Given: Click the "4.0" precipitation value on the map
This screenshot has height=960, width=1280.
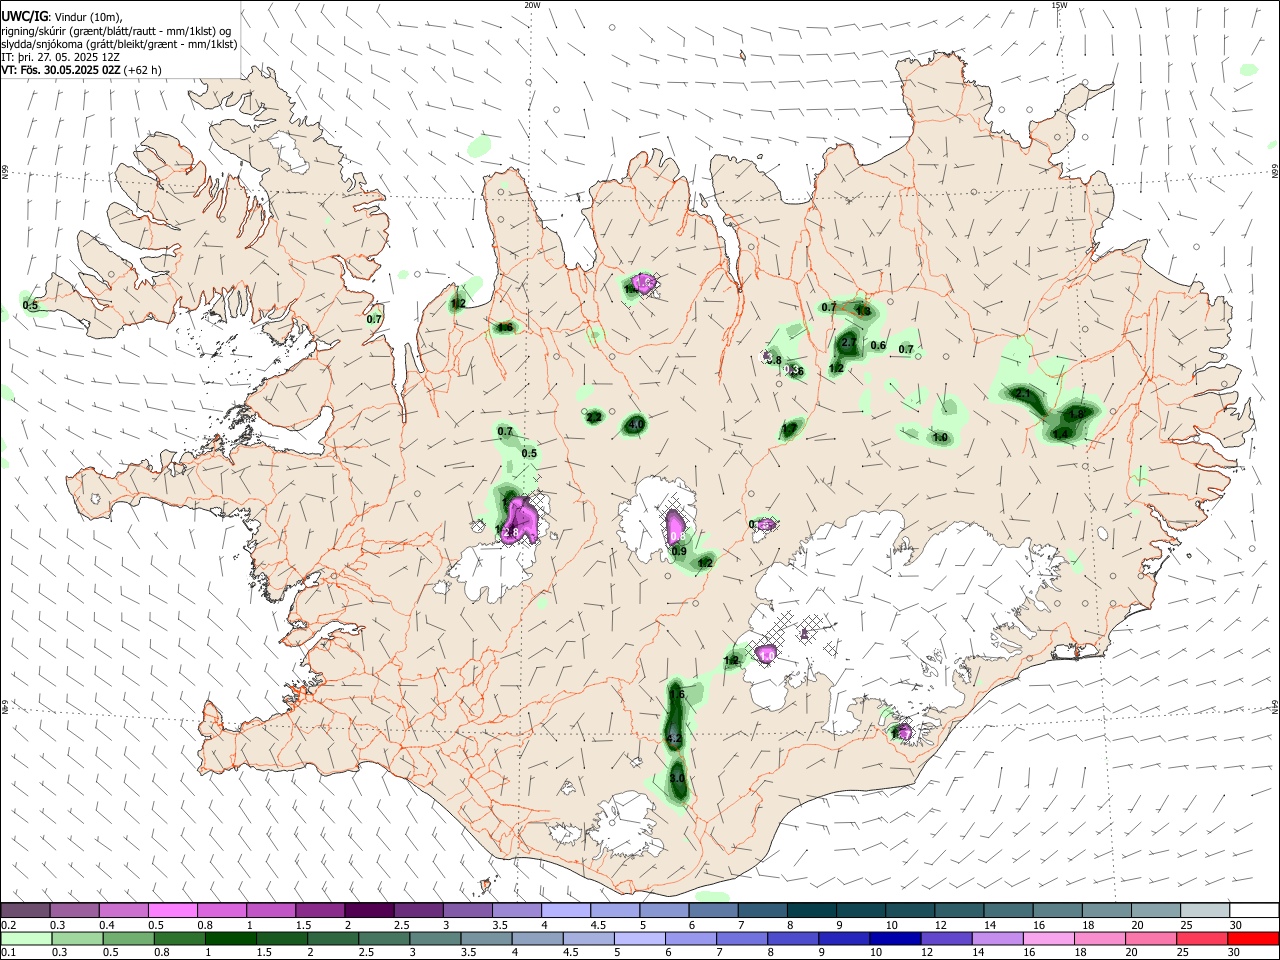Looking at the screenshot, I should click(635, 425).
